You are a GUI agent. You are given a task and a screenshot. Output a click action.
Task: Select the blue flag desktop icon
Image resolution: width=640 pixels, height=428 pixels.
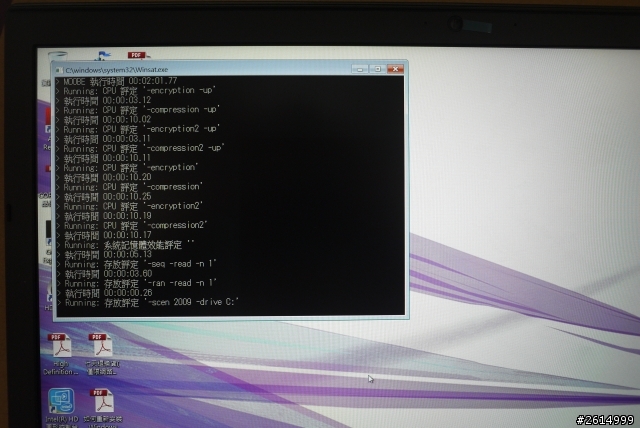click(x=102, y=55)
